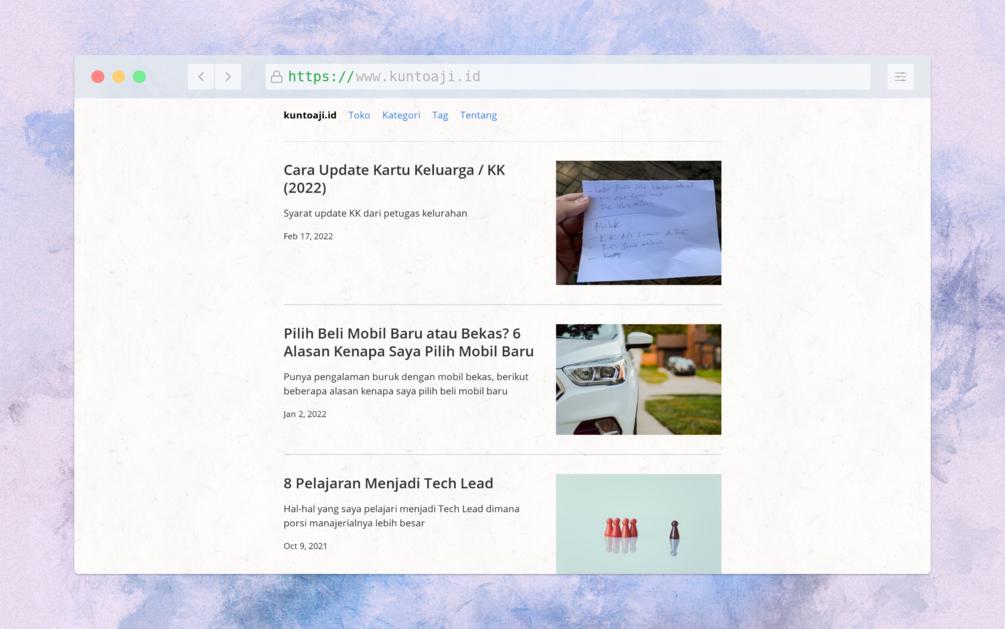
Task: Click the green maximize window dot
Action: coord(139,77)
